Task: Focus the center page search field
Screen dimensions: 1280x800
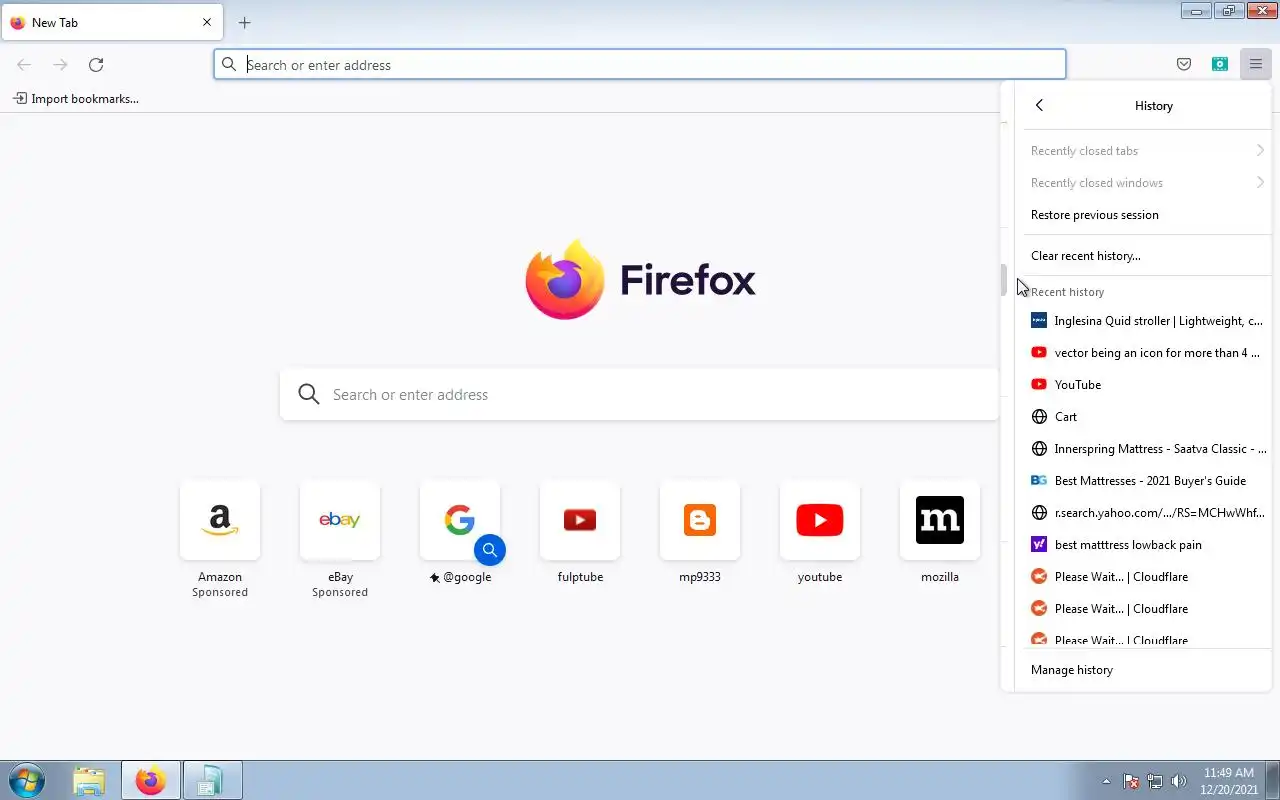Action: click(640, 394)
